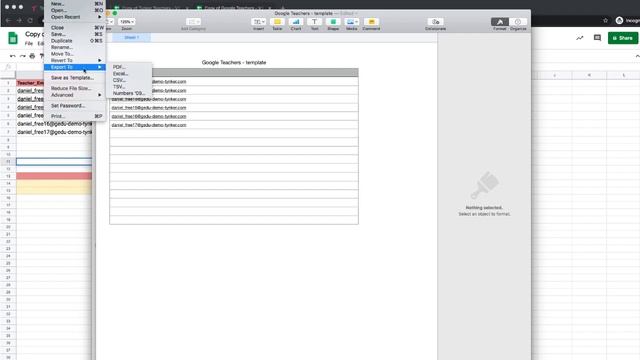Choose Close from the File menu

[75, 28]
